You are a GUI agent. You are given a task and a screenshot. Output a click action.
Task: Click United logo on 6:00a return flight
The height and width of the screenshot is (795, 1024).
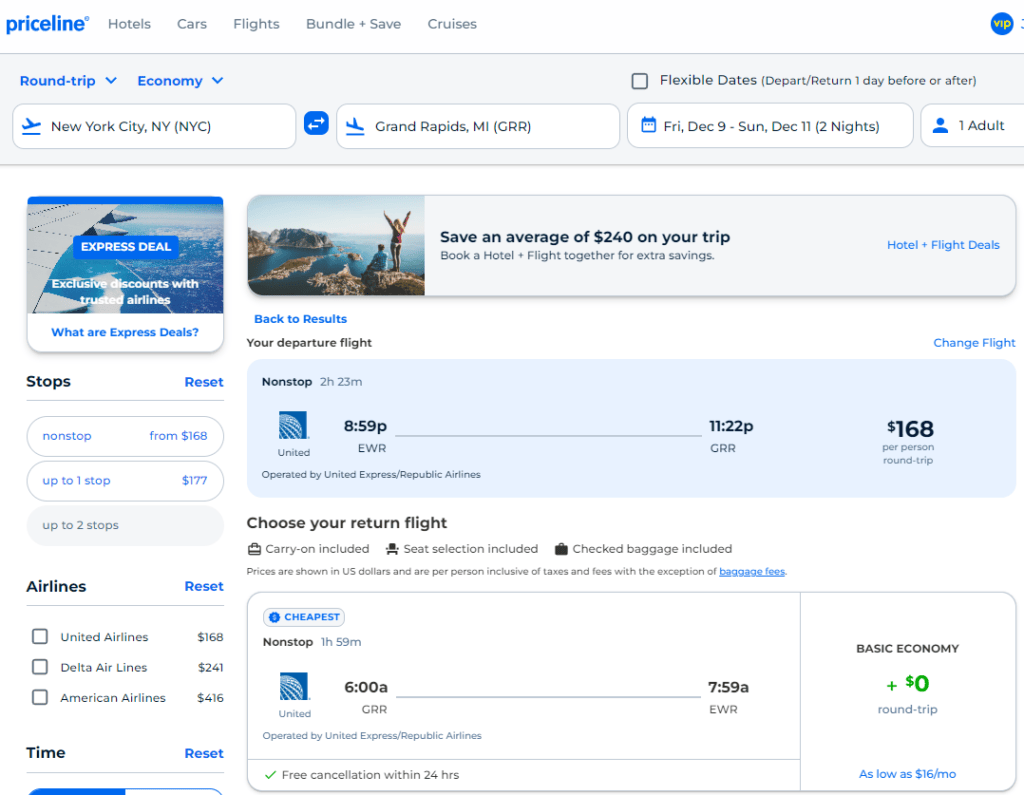294,687
